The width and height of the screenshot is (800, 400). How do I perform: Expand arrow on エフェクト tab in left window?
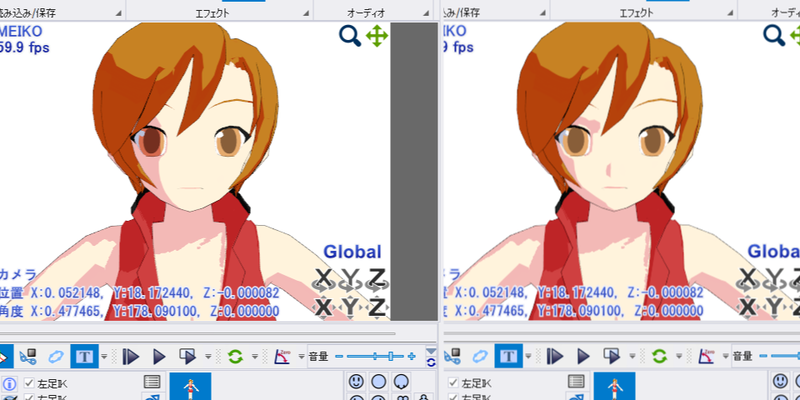[307, 13]
